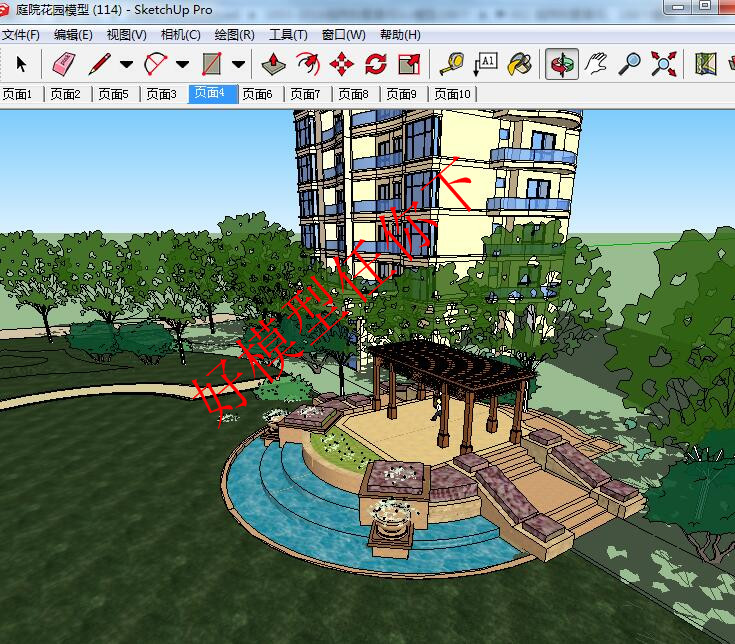Switch to scene tab 页面8
This screenshot has height=644, width=735.
pos(353,94)
